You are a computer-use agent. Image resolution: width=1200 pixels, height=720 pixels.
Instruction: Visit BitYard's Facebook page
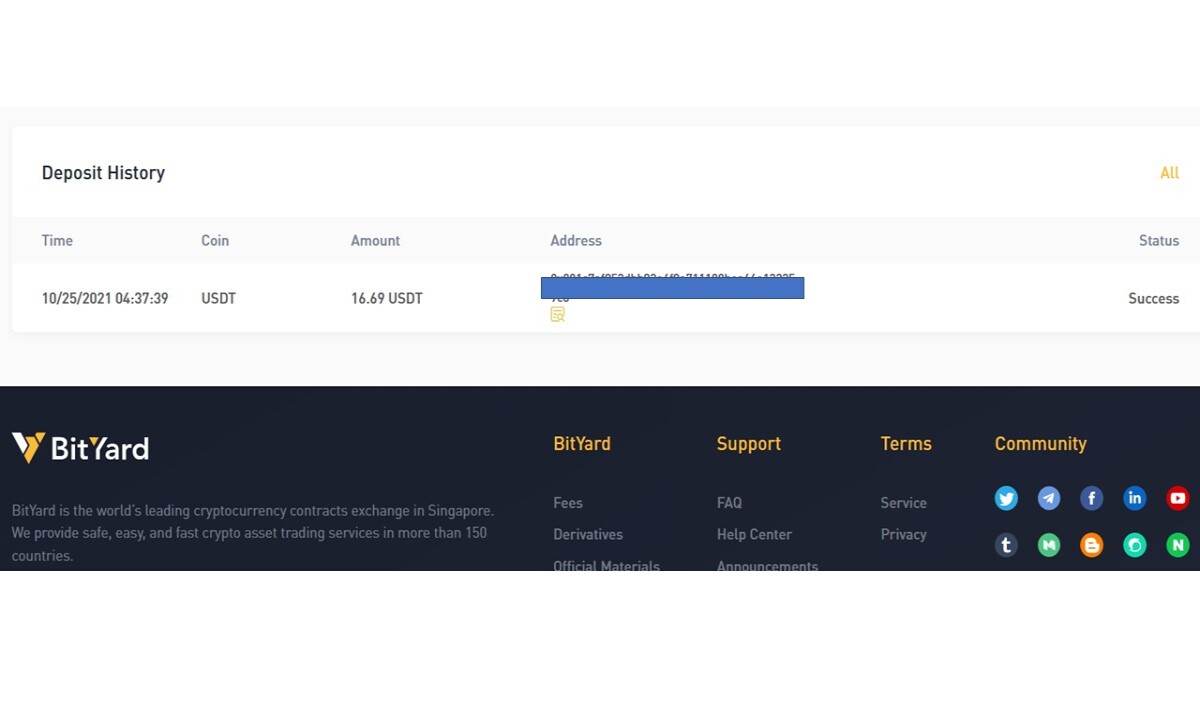(x=1092, y=498)
